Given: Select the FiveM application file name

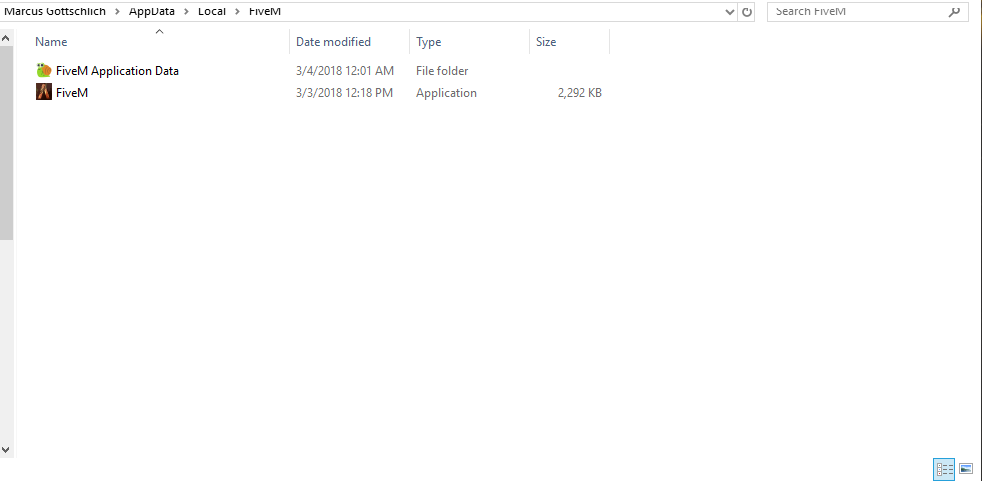Looking at the screenshot, I should point(71,93).
